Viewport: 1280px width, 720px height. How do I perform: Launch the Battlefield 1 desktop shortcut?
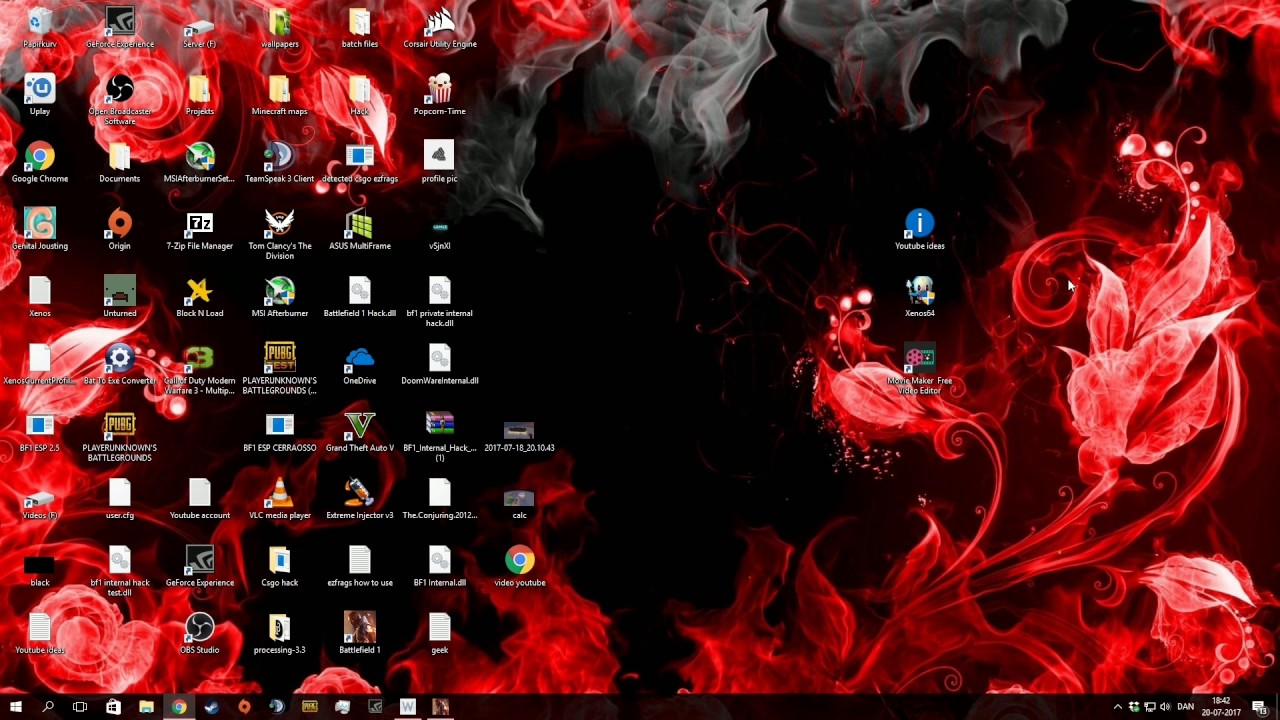pyautogui.click(x=359, y=631)
